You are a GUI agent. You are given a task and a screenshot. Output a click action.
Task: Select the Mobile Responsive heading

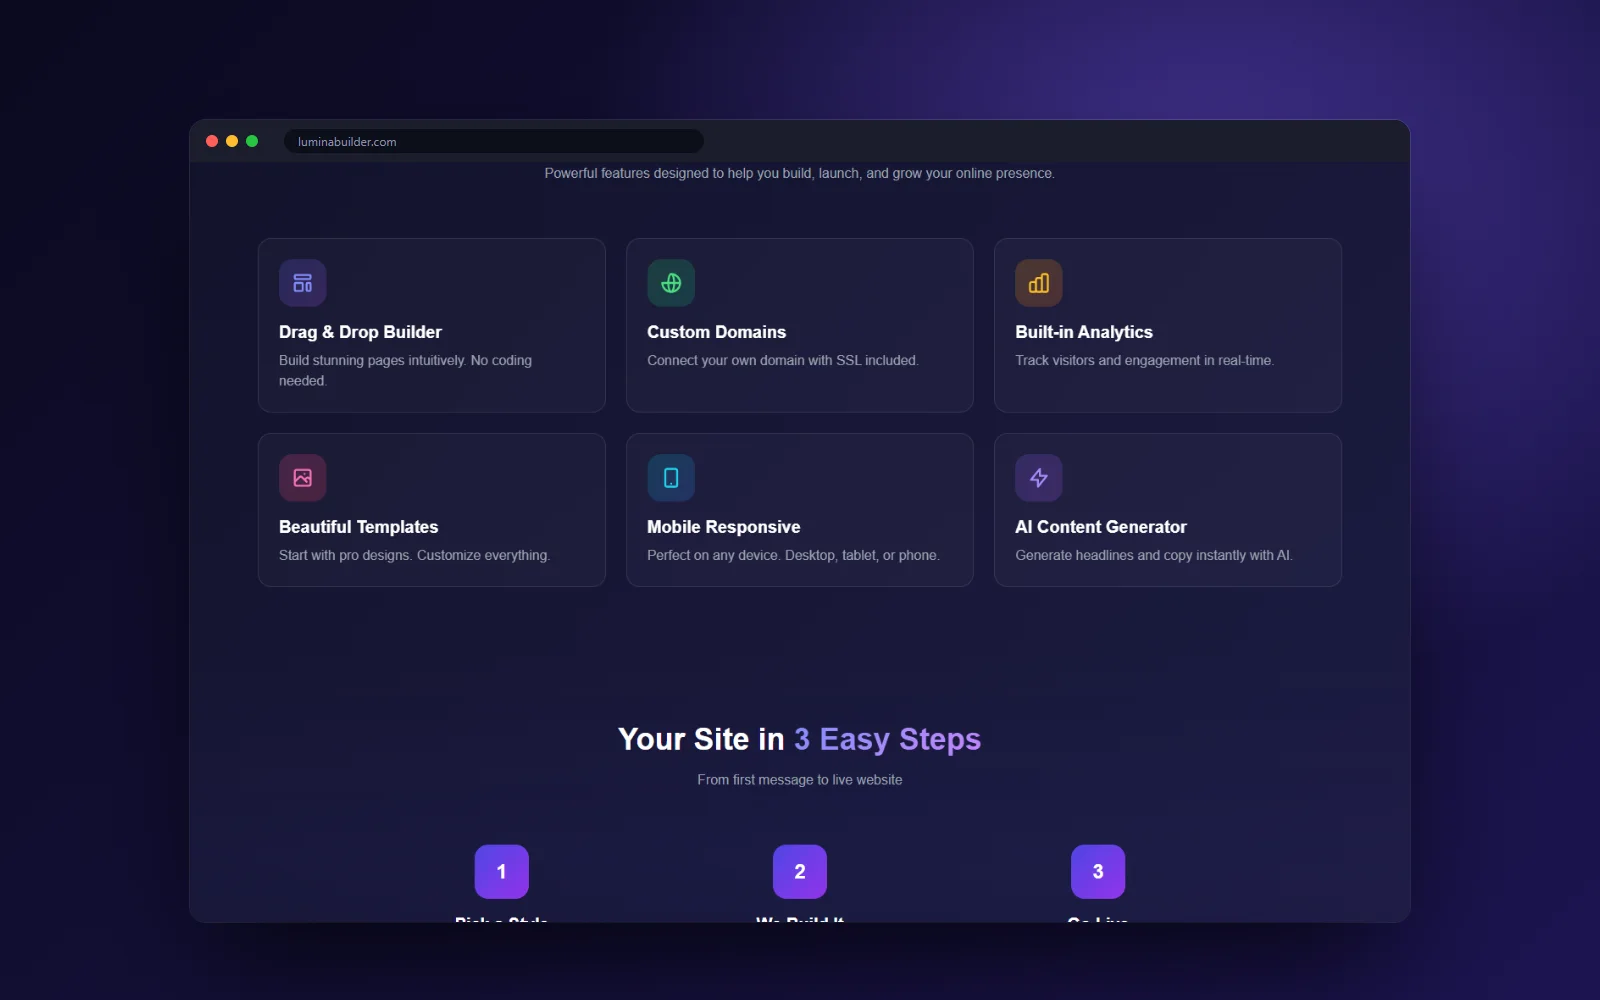(x=723, y=527)
